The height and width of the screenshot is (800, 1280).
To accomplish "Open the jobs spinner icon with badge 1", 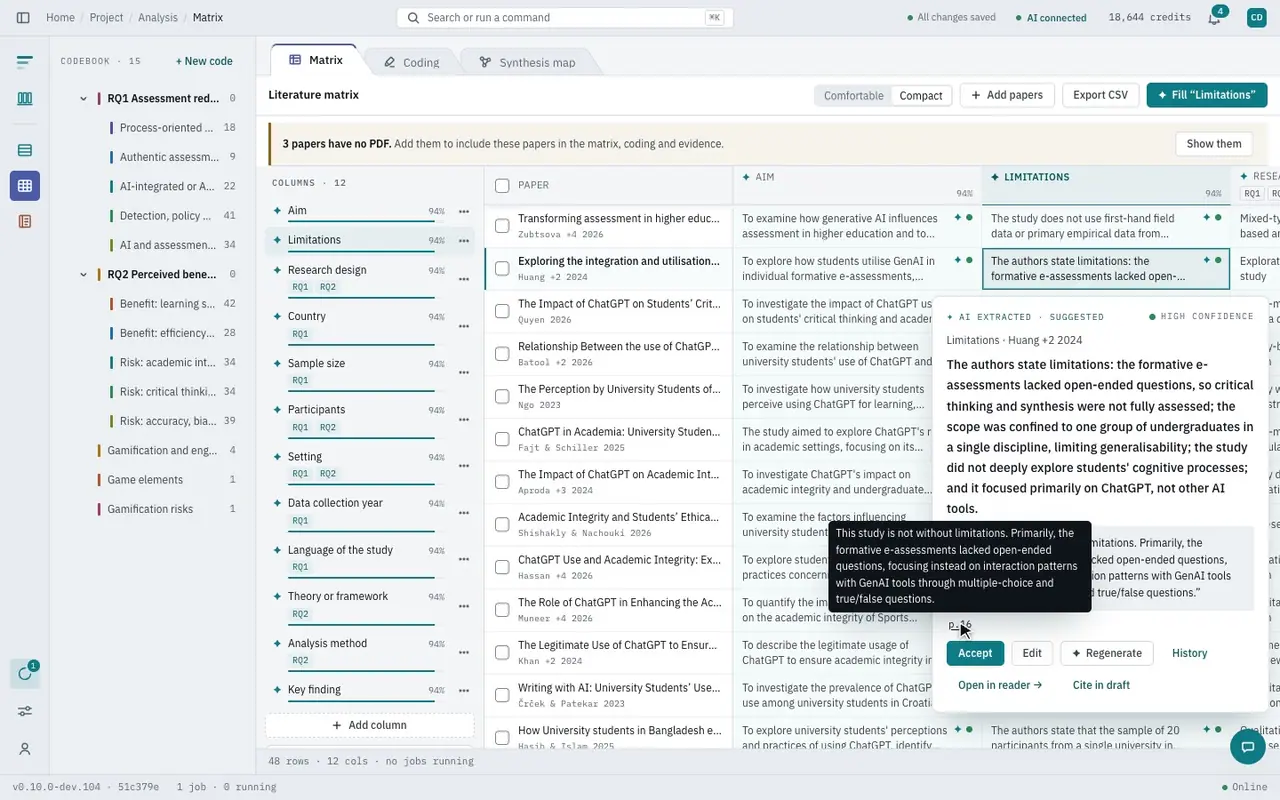I will (25, 673).
